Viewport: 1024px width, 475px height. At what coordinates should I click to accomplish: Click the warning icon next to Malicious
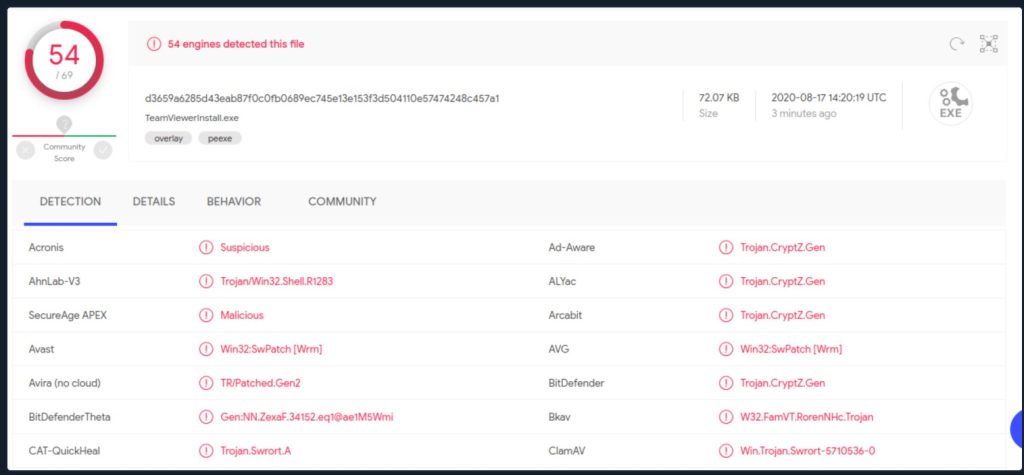(x=206, y=315)
